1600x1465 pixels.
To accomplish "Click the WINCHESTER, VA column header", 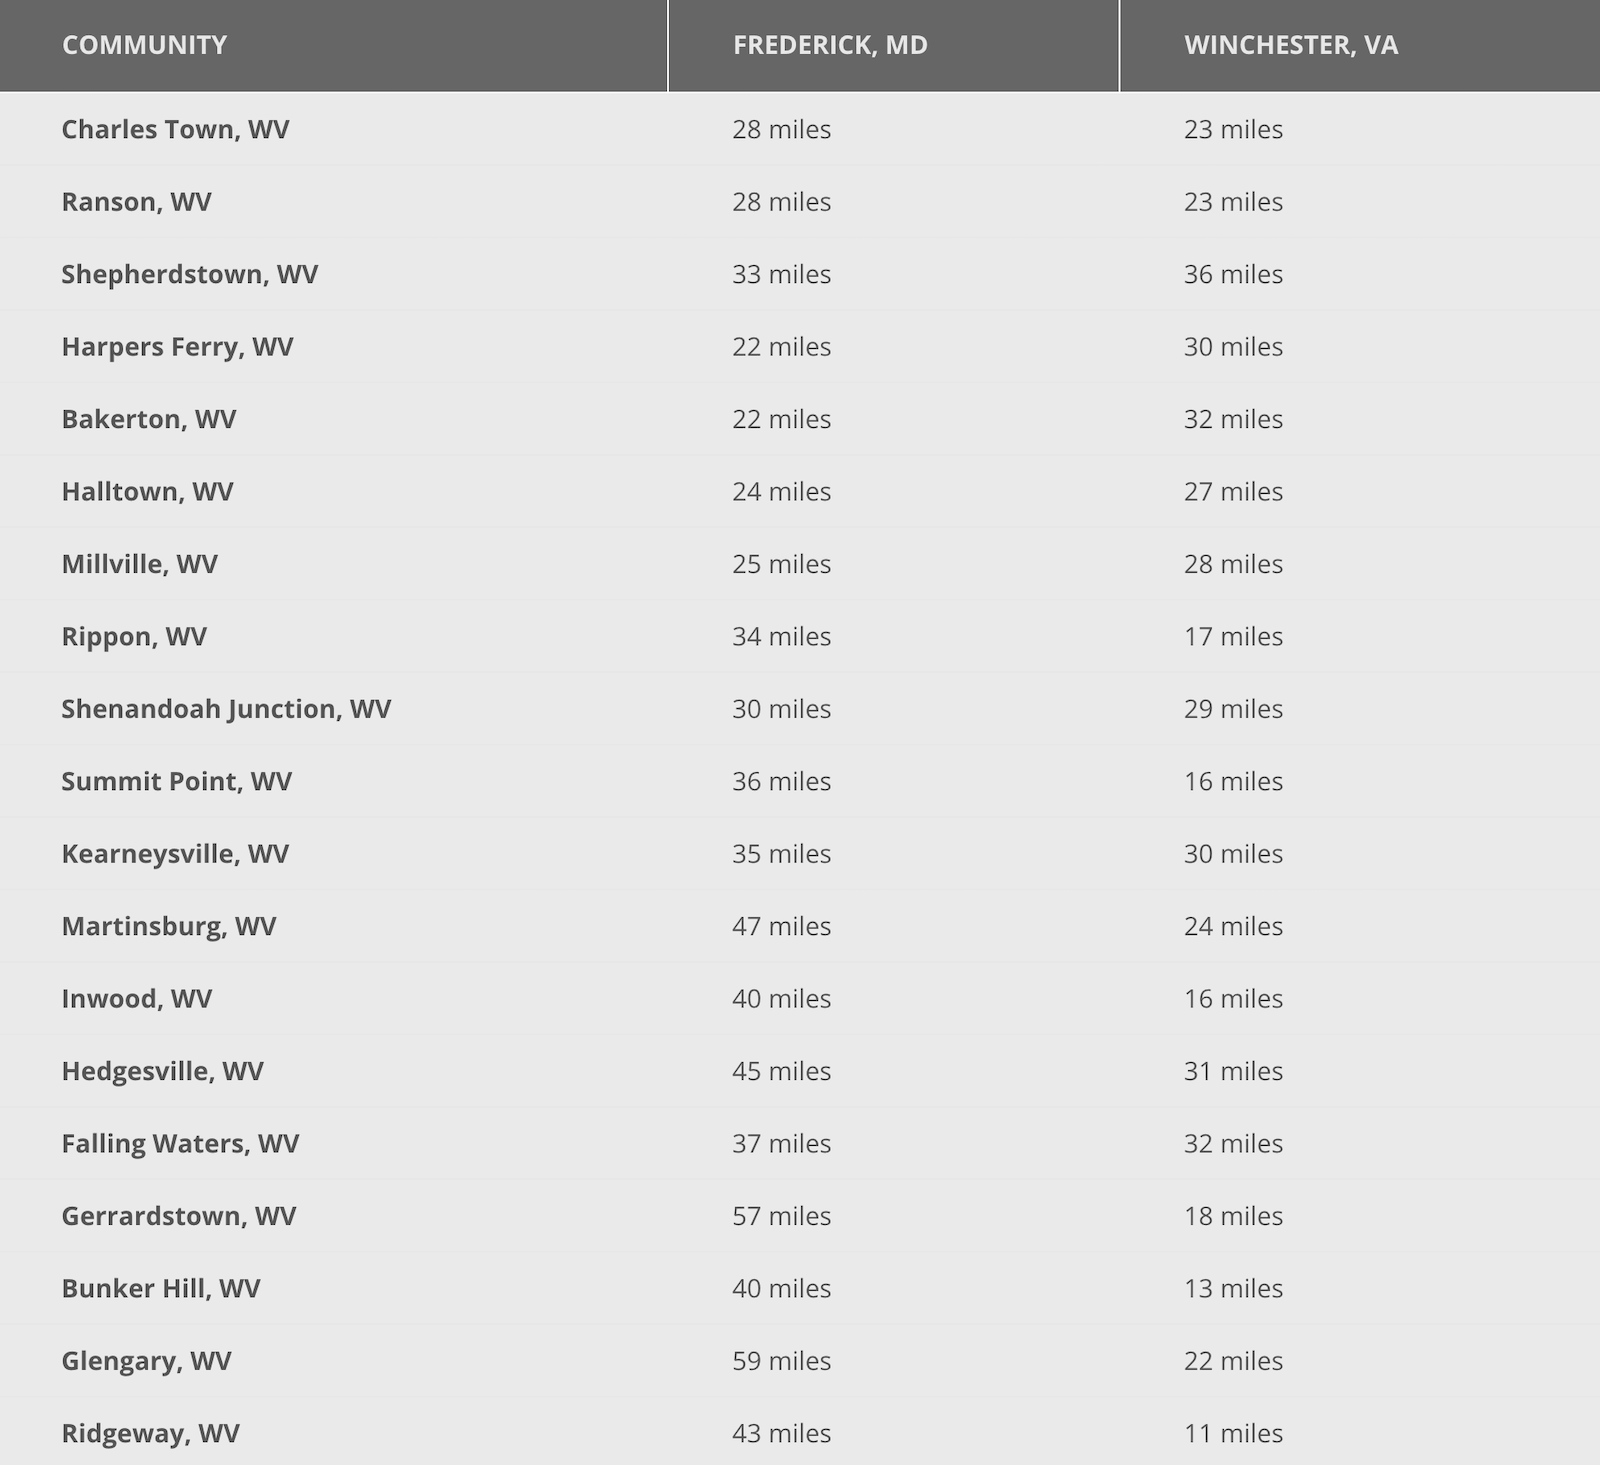I will pyautogui.click(x=1291, y=45).
